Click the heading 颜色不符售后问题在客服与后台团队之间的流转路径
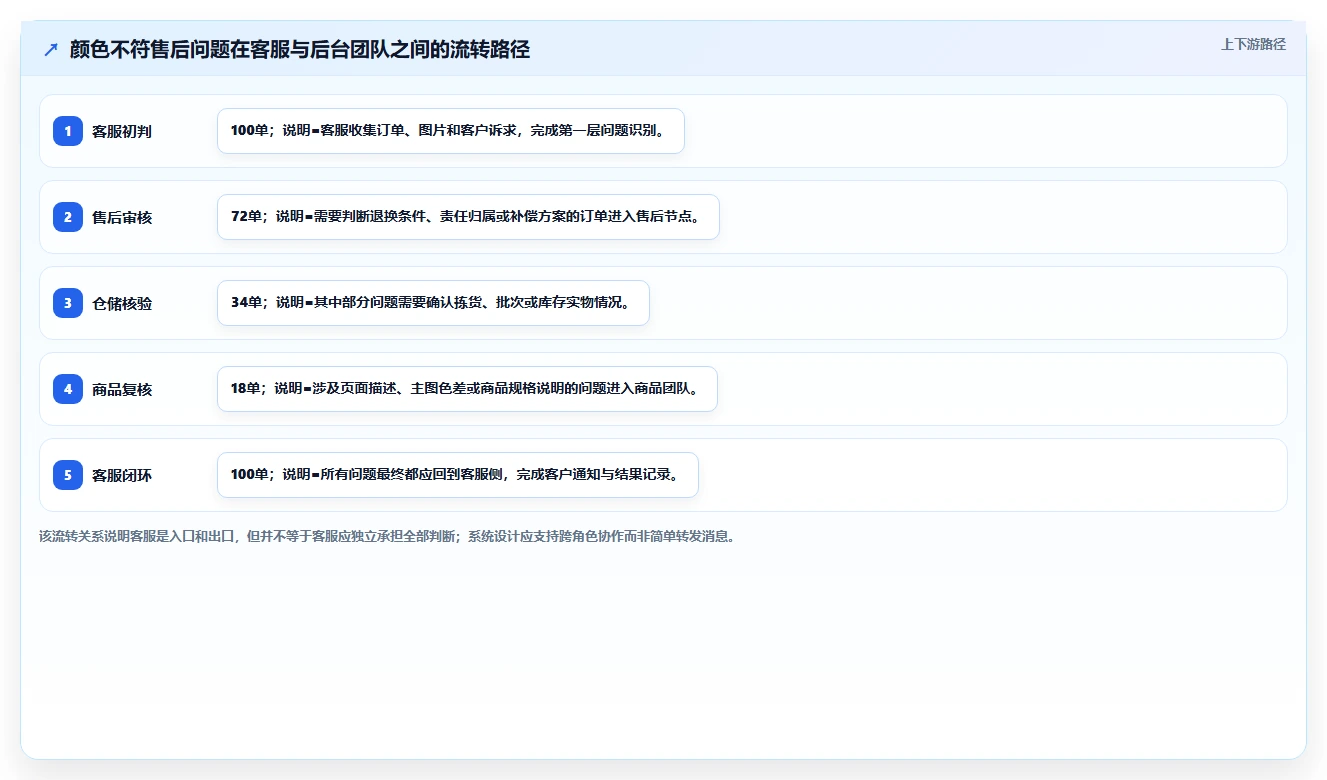This screenshot has height=780, width=1327. 300,50
